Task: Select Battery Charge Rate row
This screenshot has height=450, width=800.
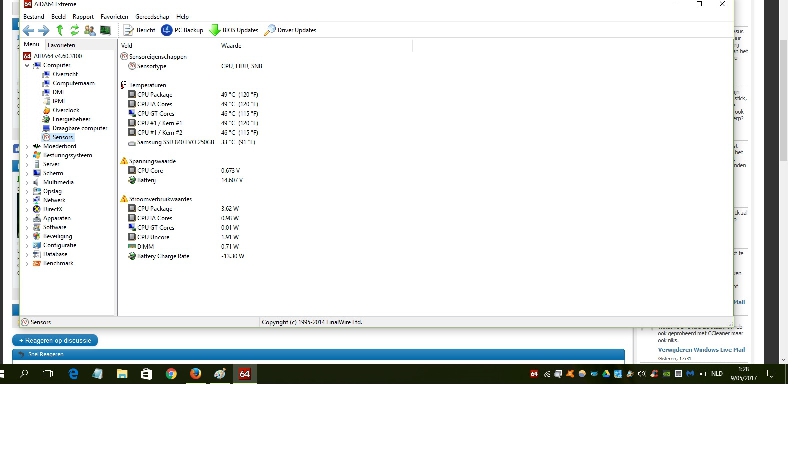Action: coord(186,256)
